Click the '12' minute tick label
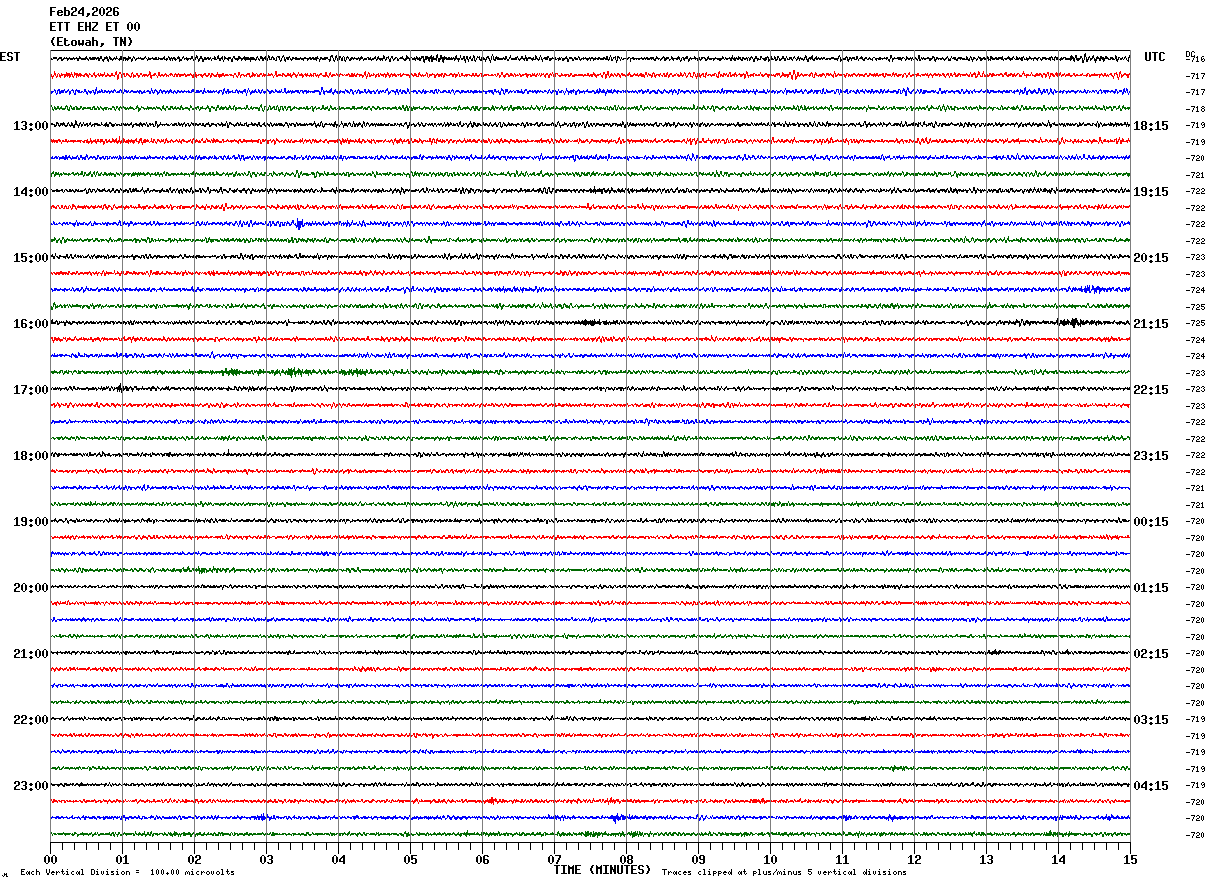The height and width of the screenshot is (886, 1210). 914,859
